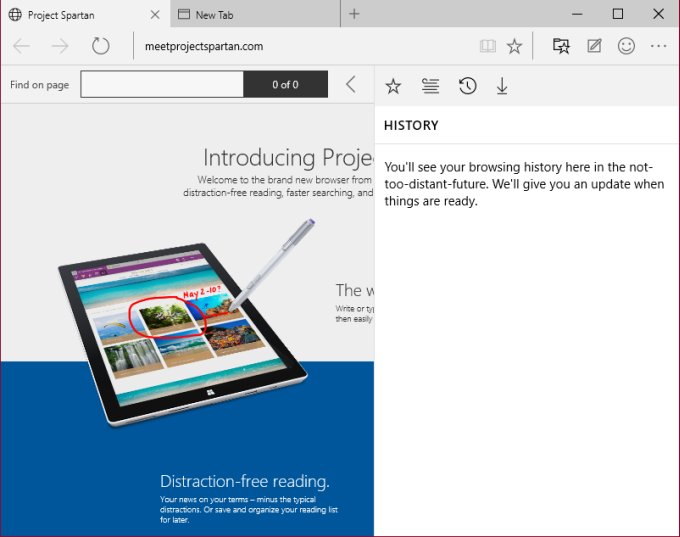Switch to the New Tab tab
This screenshot has height=537, width=680.
(x=255, y=14)
